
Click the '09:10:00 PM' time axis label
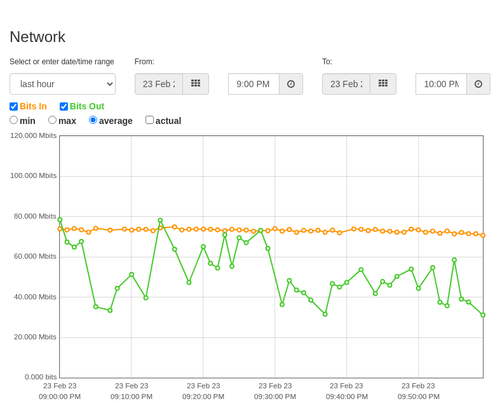tap(131, 397)
